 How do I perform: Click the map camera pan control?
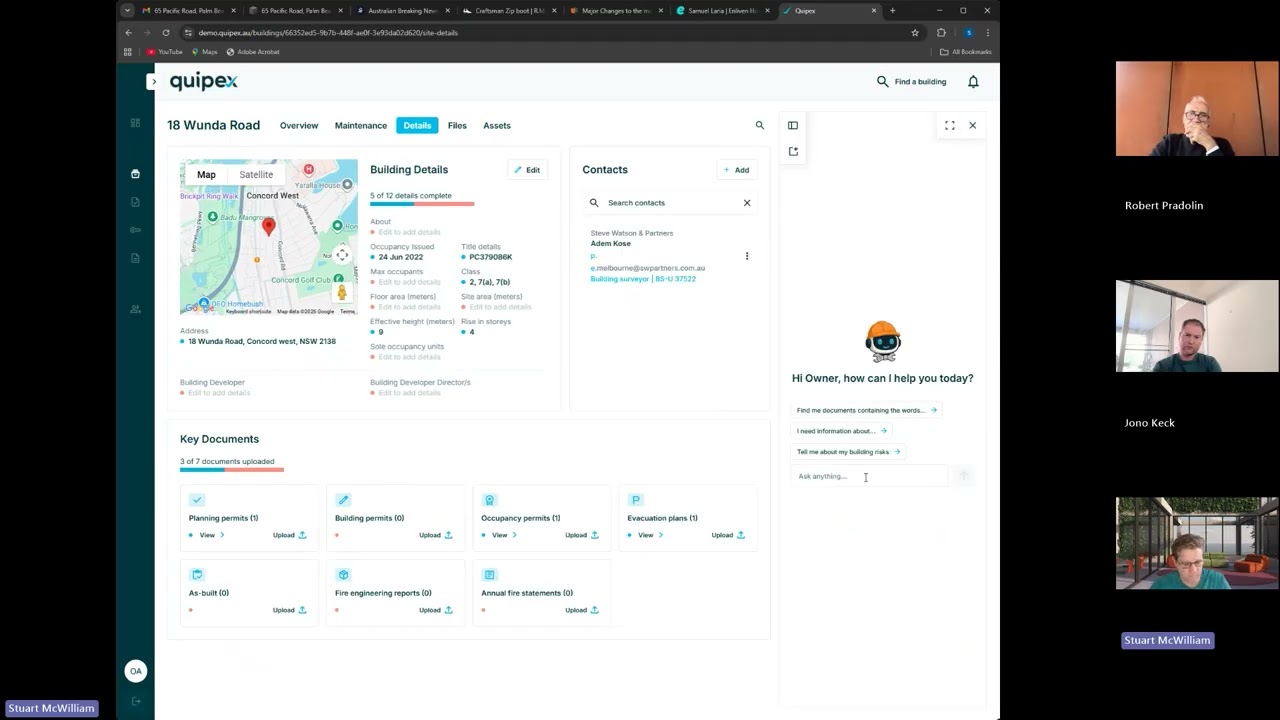click(x=342, y=255)
